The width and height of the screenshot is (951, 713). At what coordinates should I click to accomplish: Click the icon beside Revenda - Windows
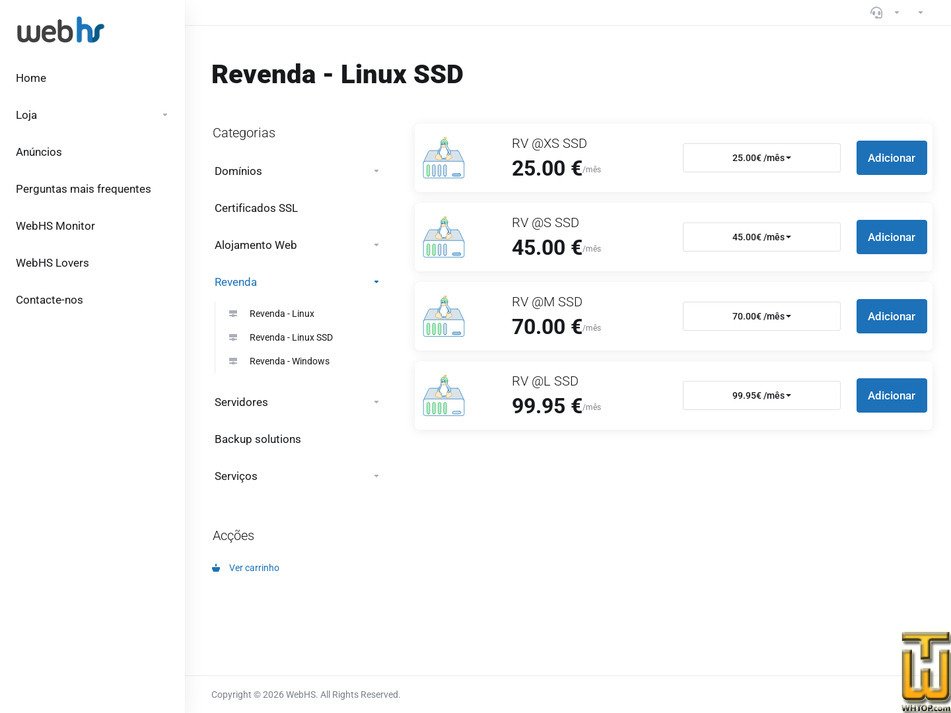click(x=233, y=361)
